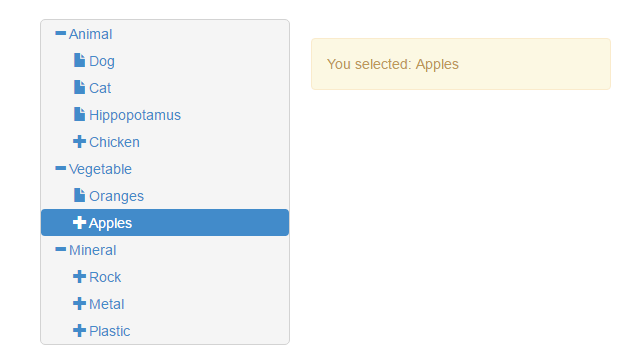Click the document icon beside Hippopotamus
The image size is (638, 362).
[x=79, y=114]
